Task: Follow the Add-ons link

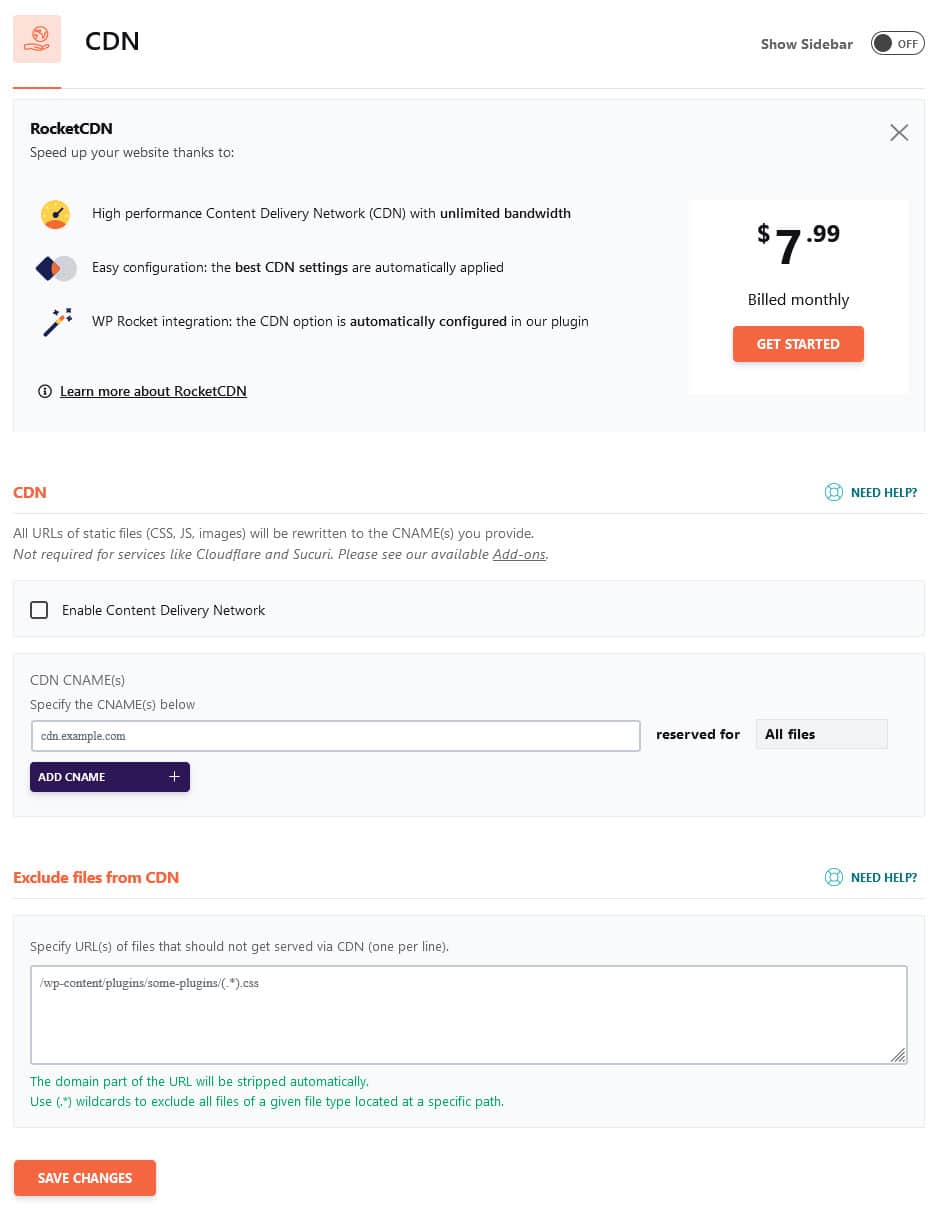Action: pos(519,554)
